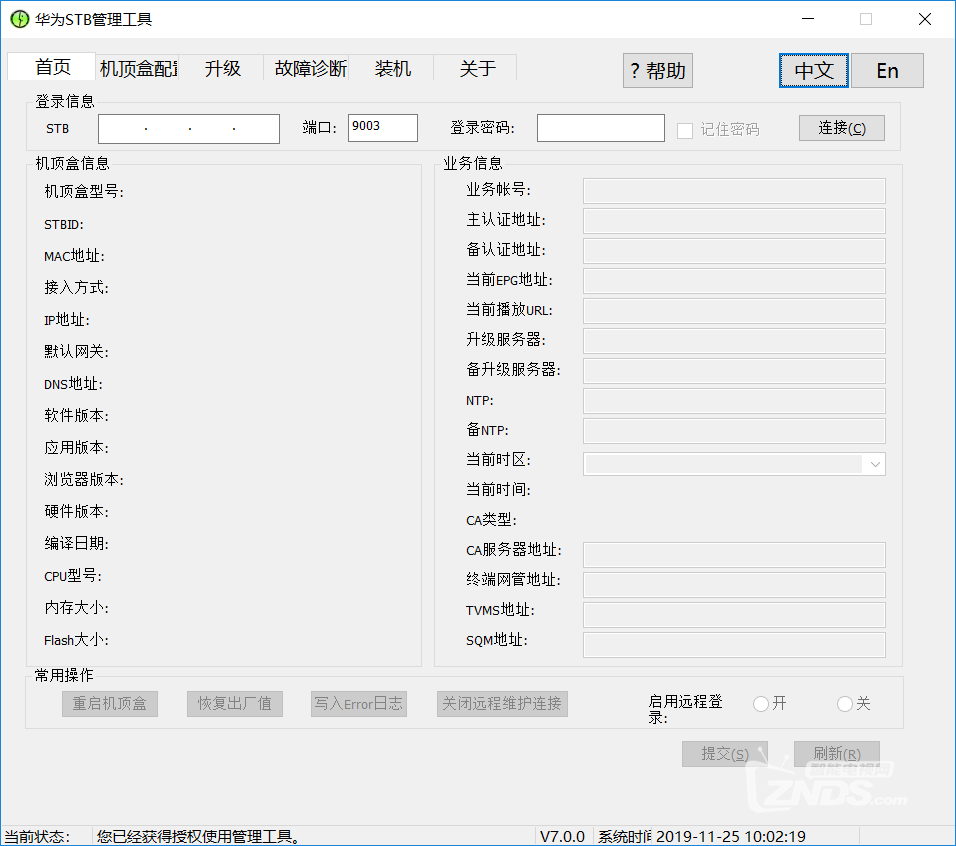Image resolution: width=956 pixels, height=846 pixels.
Task: Switch language to 中文
Action: [x=814, y=71]
